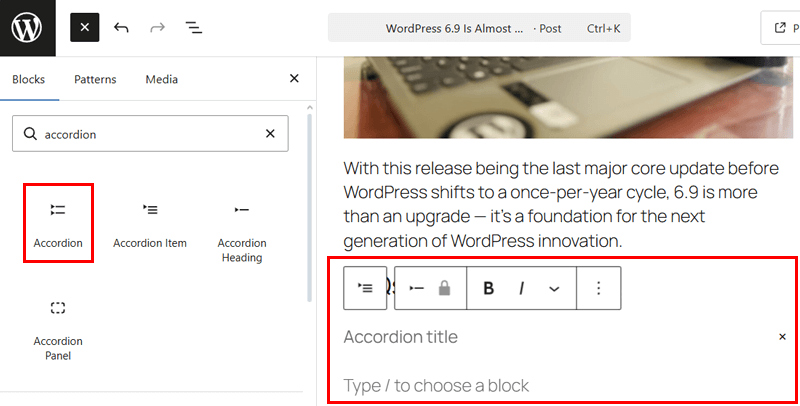Screen dimensions: 800x406
Task: Click the accordion search input field
Action: [x=150, y=134]
